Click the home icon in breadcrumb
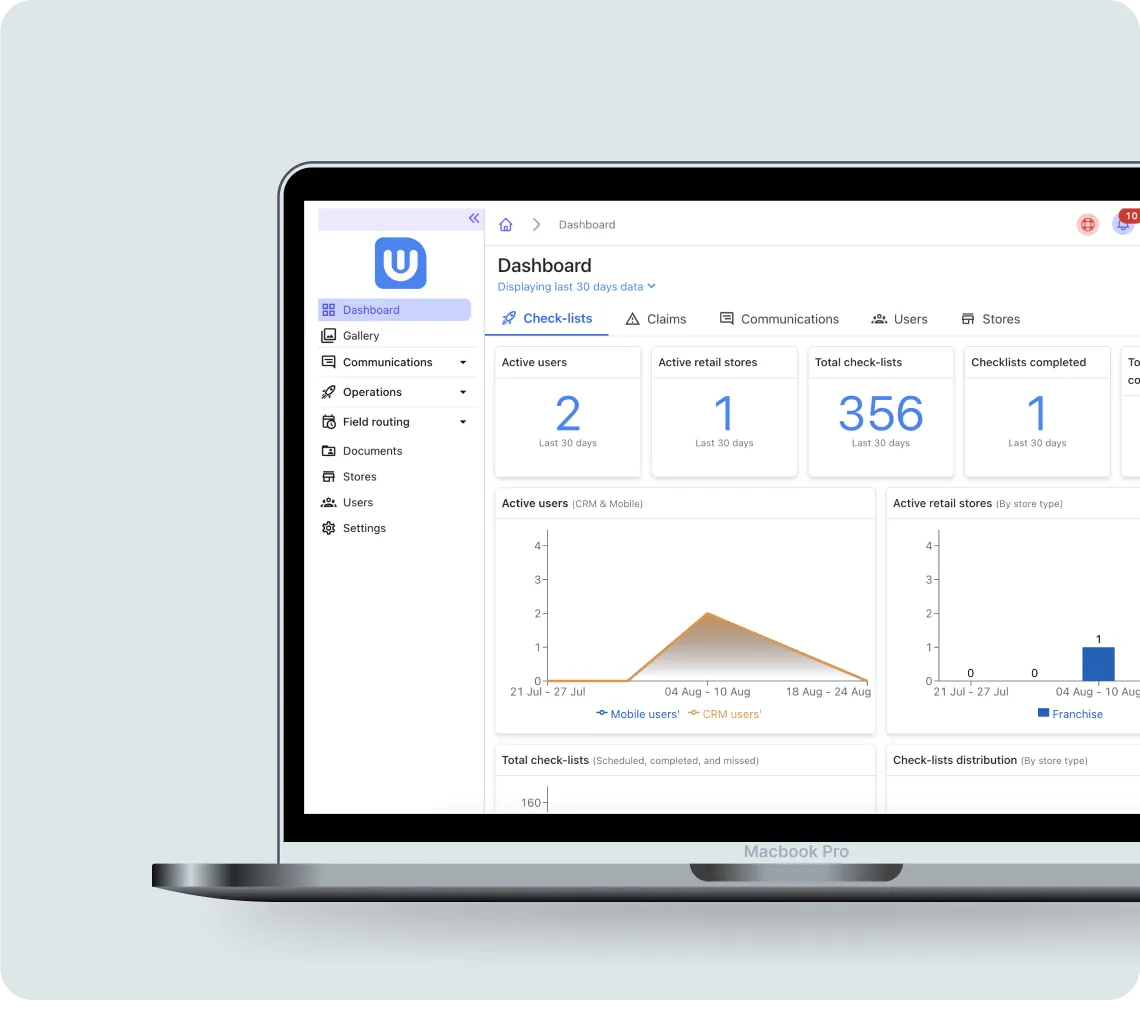This screenshot has height=1025, width=1140. pyautogui.click(x=506, y=225)
